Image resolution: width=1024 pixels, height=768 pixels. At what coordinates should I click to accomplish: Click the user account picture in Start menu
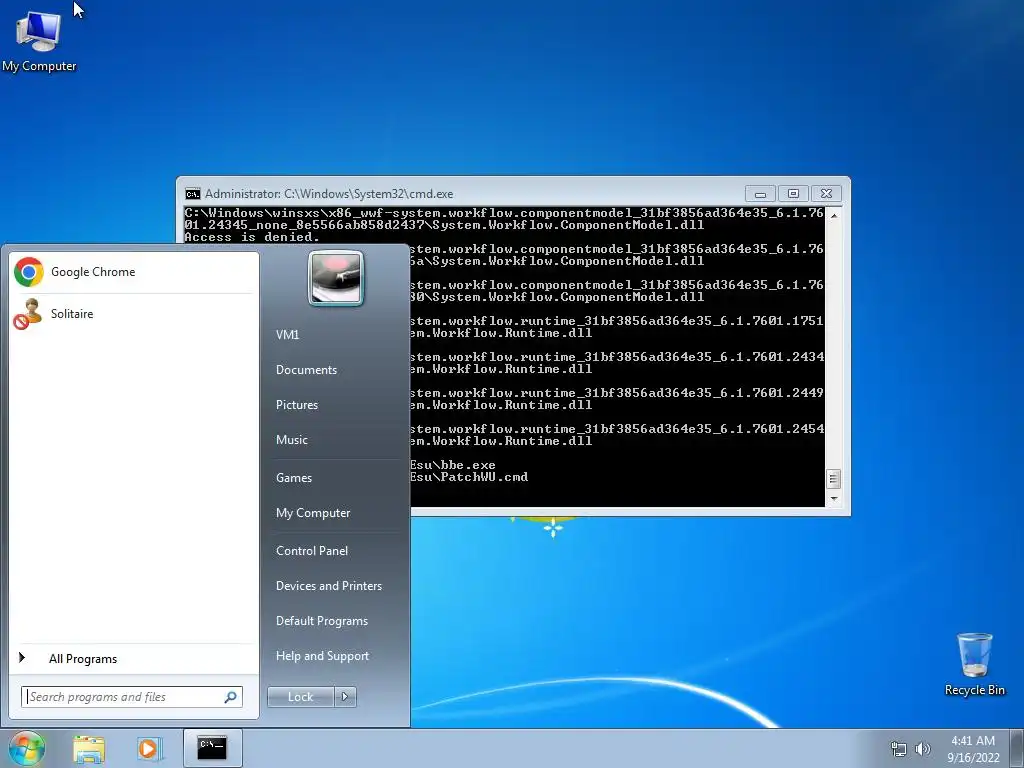[x=336, y=279]
